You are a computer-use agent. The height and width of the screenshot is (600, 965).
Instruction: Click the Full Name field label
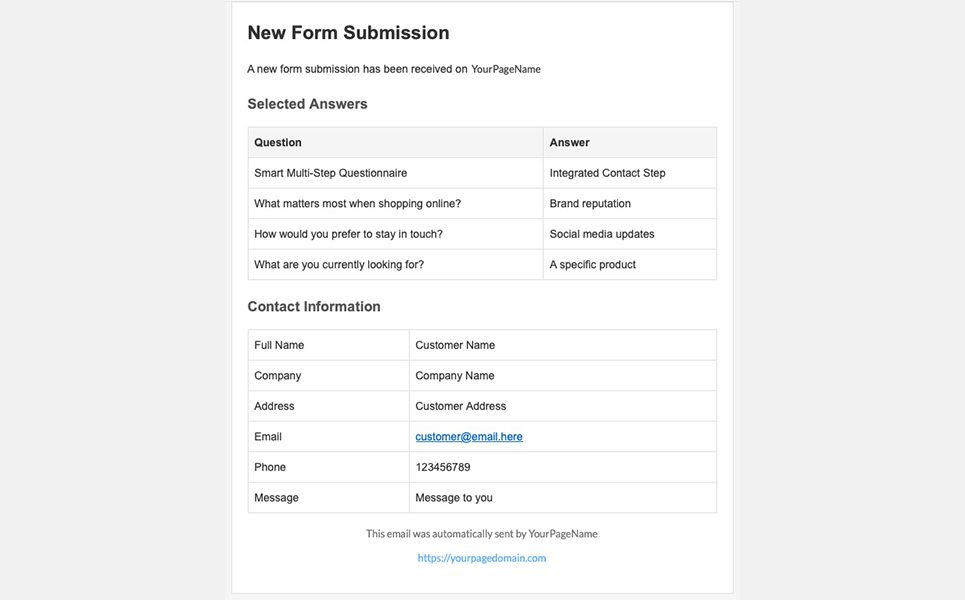(x=279, y=345)
